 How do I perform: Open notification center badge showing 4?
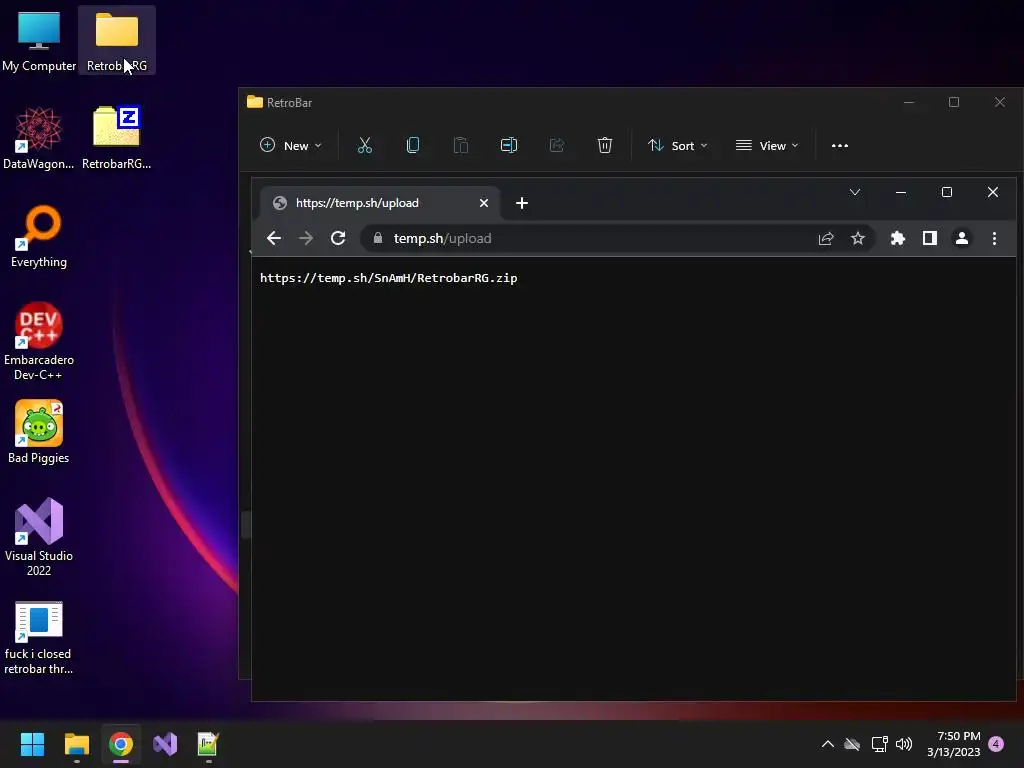(x=996, y=744)
